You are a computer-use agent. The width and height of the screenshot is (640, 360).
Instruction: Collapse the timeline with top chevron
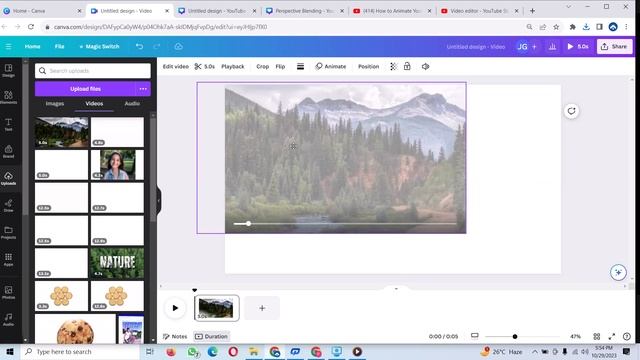(396, 288)
